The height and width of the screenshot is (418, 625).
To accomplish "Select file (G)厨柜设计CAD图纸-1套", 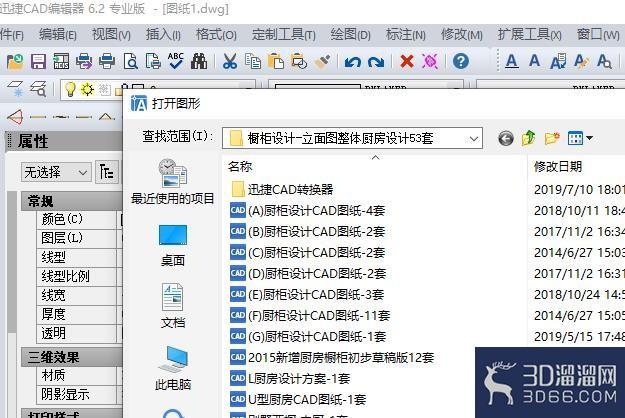I will 308,337.
